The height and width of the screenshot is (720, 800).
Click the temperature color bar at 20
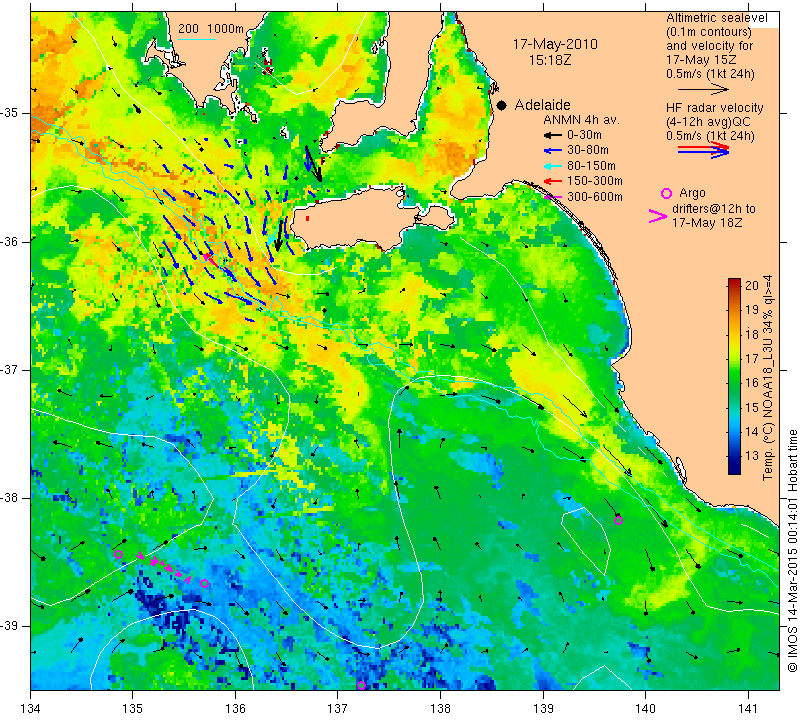[734, 285]
